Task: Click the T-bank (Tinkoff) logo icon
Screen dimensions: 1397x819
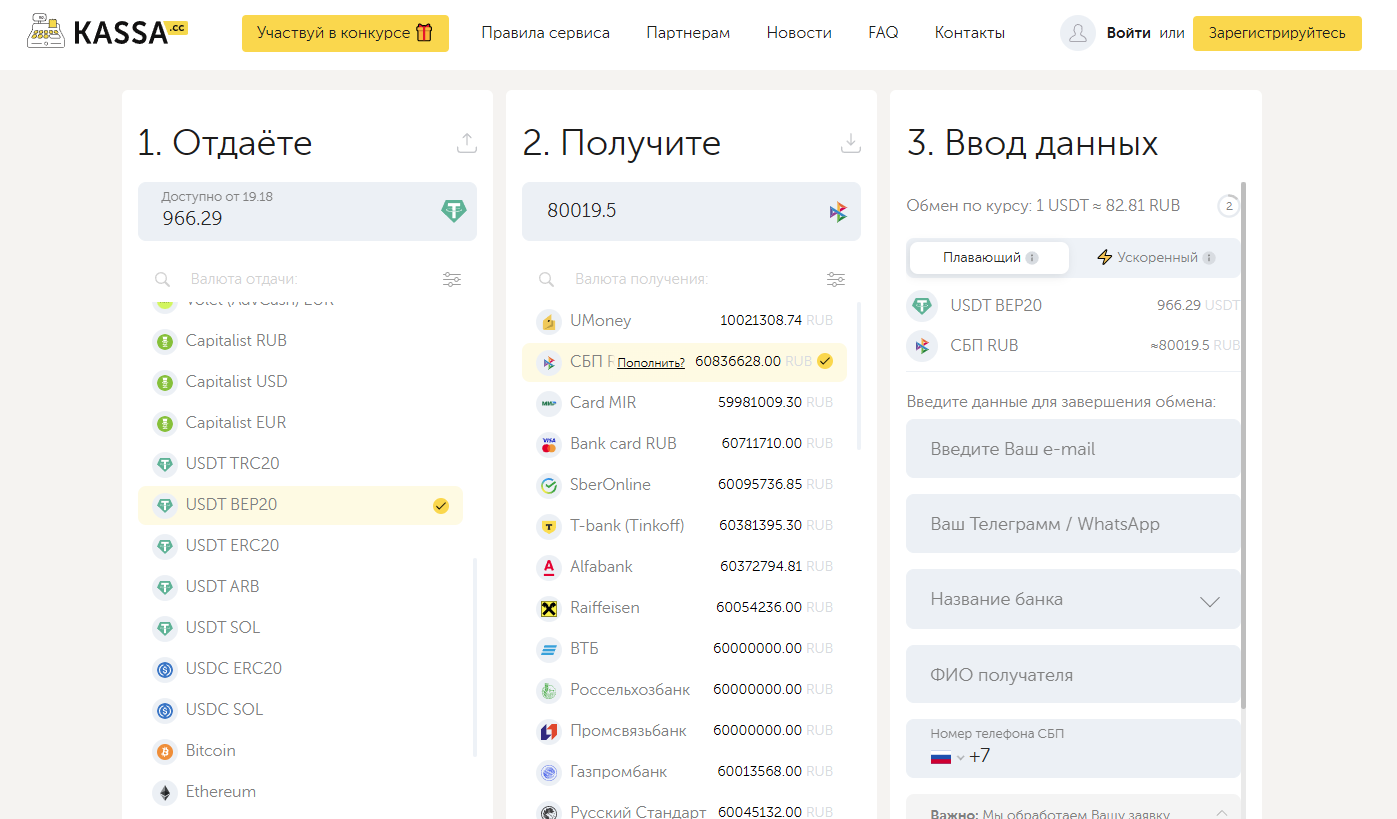Action: tap(548, 526)
